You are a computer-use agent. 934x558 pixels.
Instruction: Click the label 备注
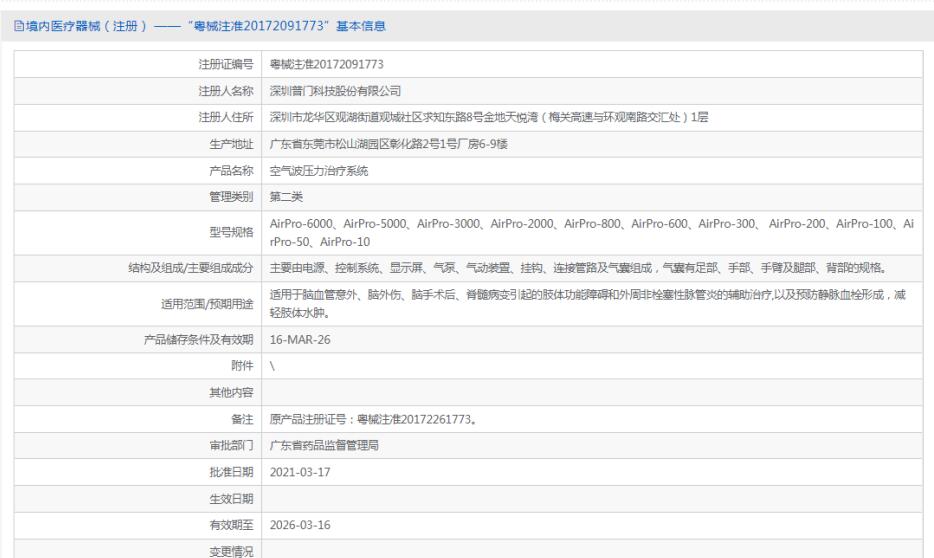point(242,419)
